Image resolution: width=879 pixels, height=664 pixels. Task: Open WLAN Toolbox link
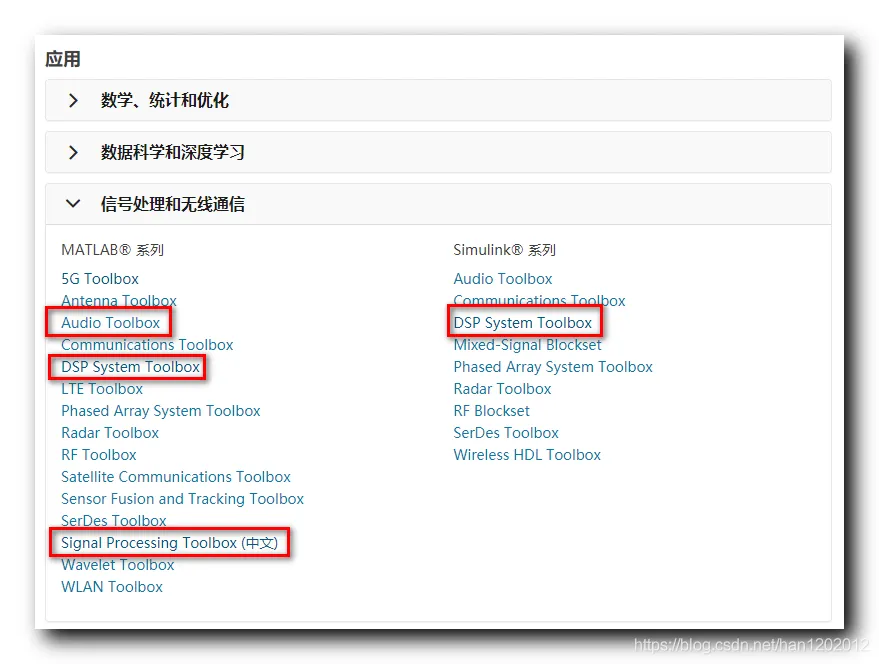coord(112,587)
